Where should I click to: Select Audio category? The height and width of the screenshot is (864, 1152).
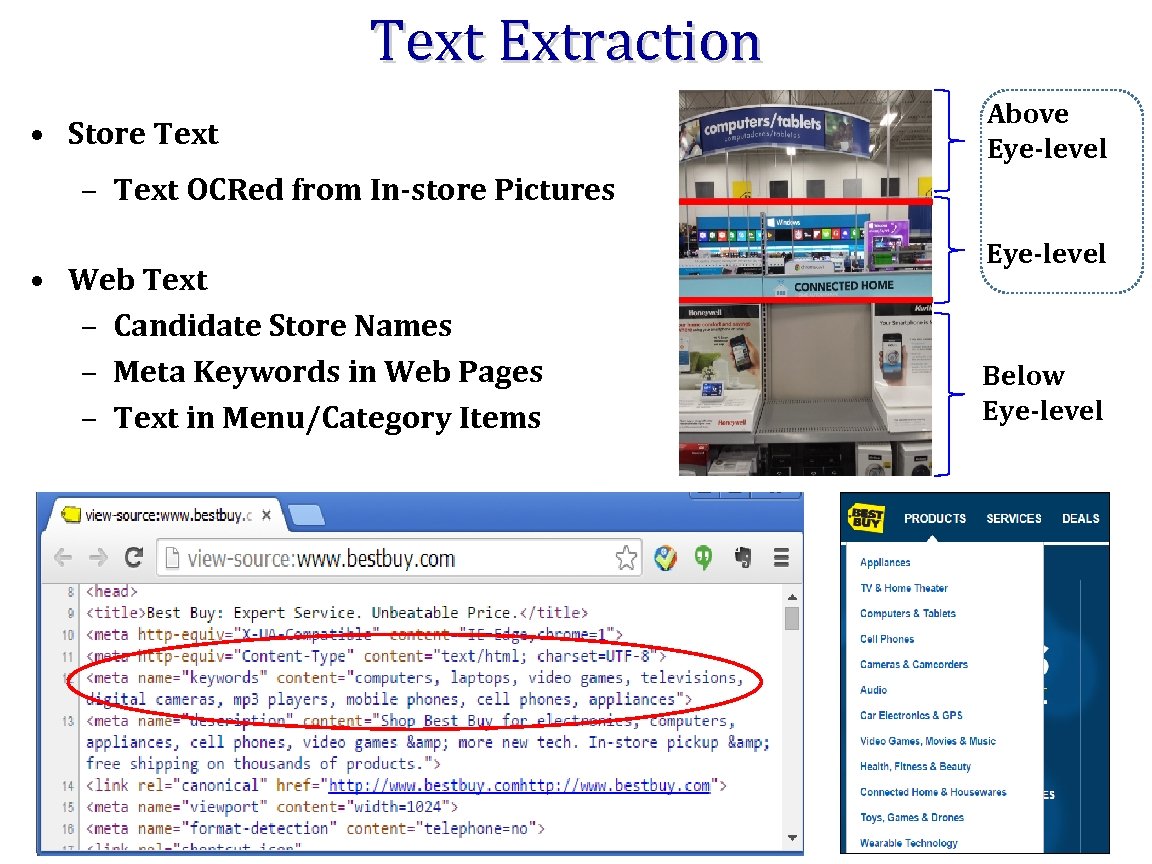(873, 690)
